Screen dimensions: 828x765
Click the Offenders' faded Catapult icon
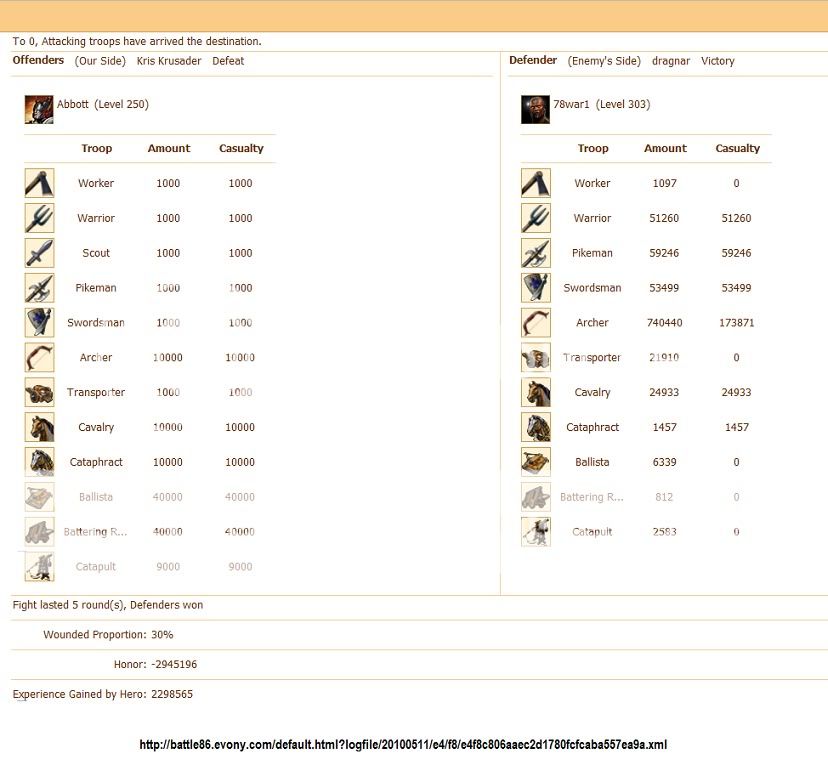(39, 567)
